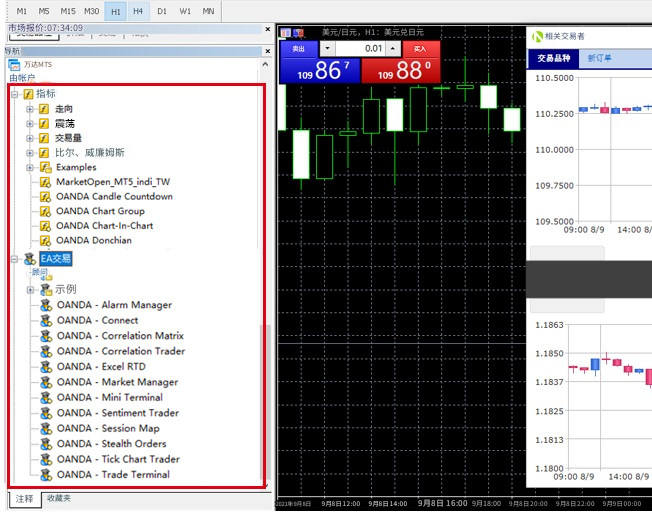Click the 相关交易者 panel logo icon

pos(538,37)
